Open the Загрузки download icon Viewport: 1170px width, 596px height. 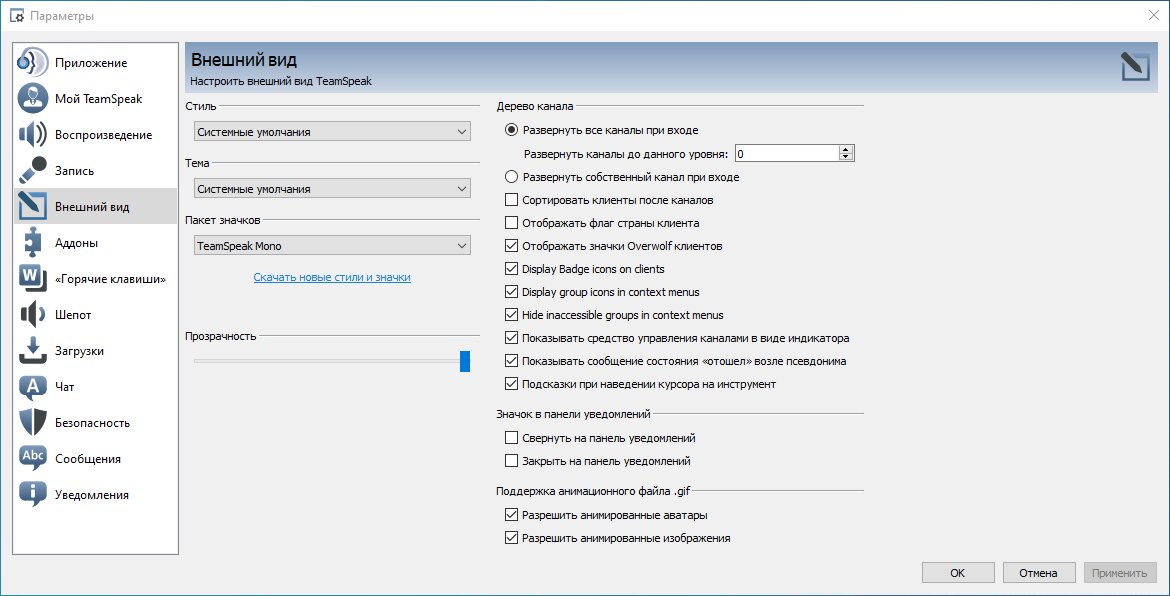click(33, 351)
